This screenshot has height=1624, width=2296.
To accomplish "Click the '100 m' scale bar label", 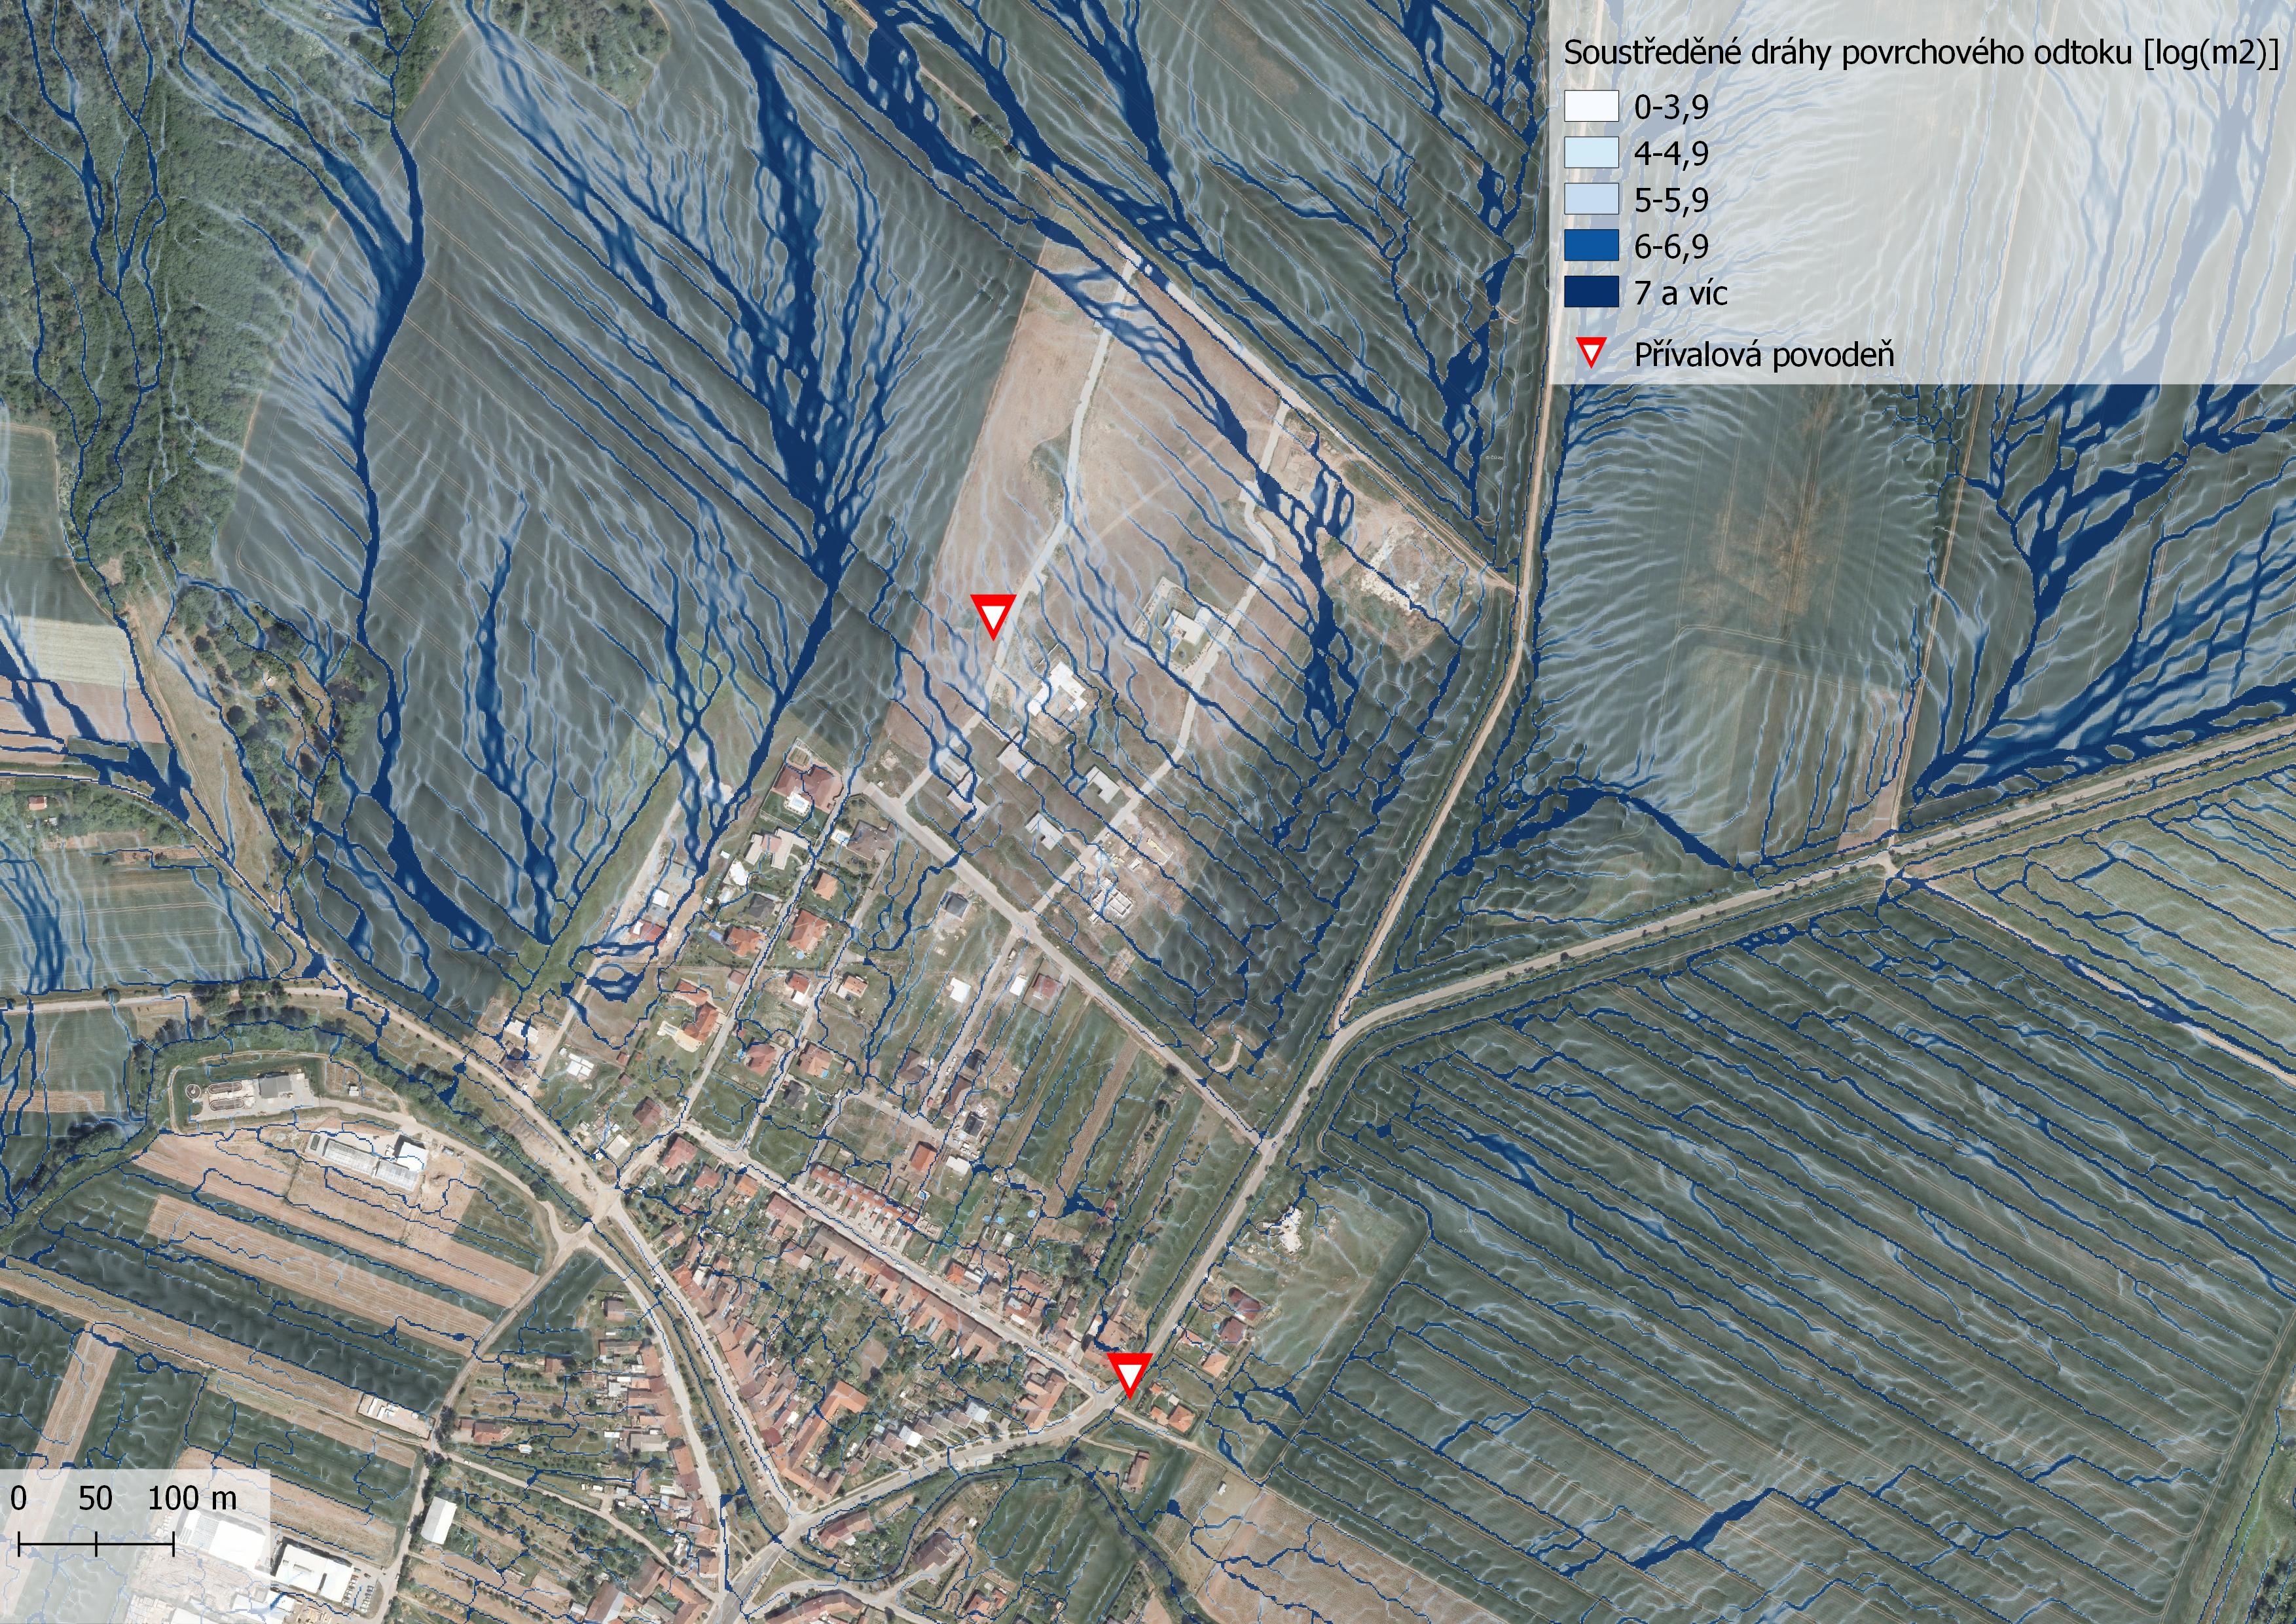I will click(x=193, y=1498).
